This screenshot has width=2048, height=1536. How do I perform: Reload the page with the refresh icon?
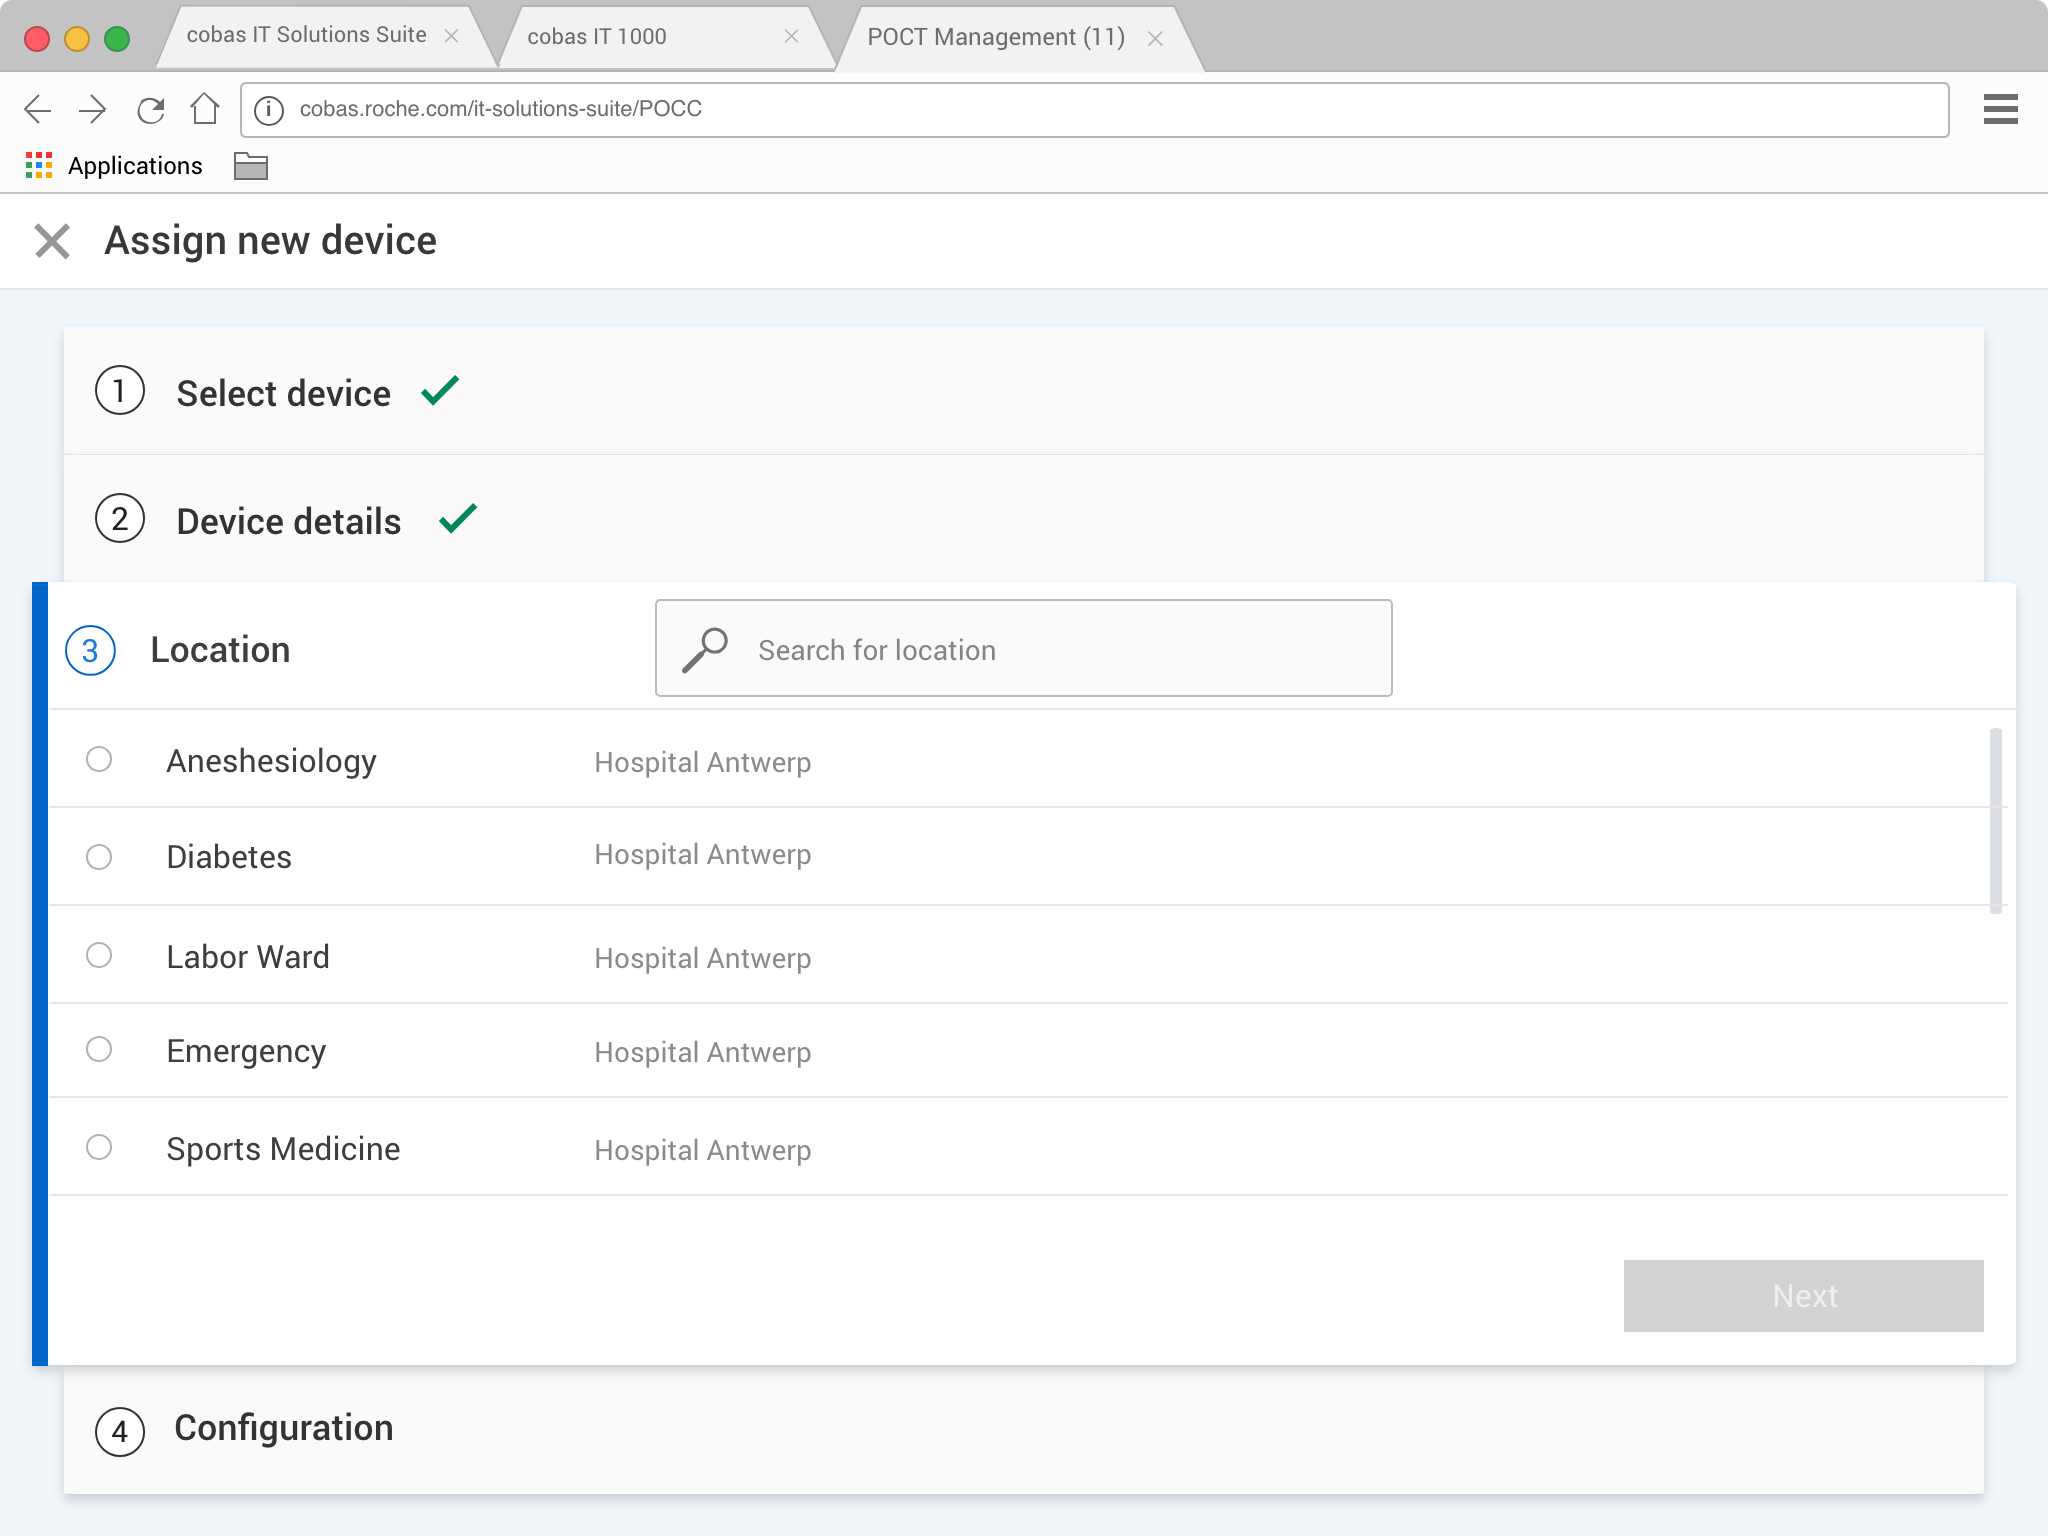[x=150, y=109]
